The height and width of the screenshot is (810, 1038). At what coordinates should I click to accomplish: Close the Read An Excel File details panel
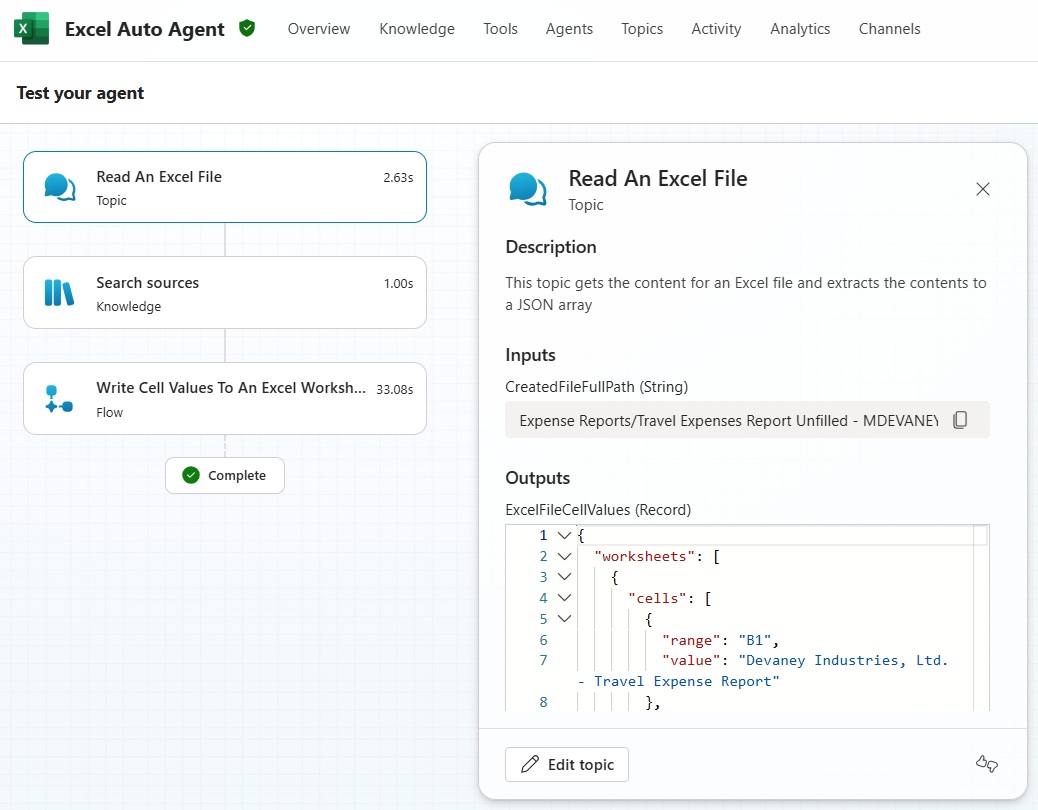983,189
